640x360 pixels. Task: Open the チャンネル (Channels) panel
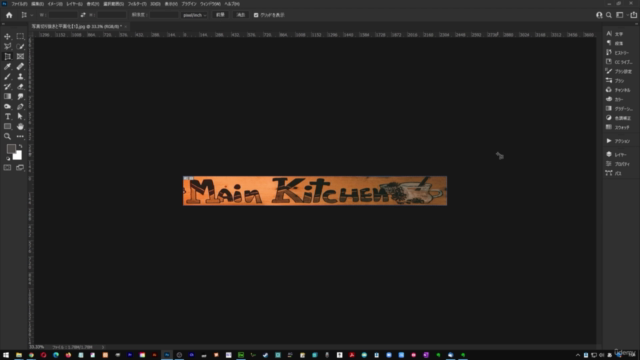(619, 90)
